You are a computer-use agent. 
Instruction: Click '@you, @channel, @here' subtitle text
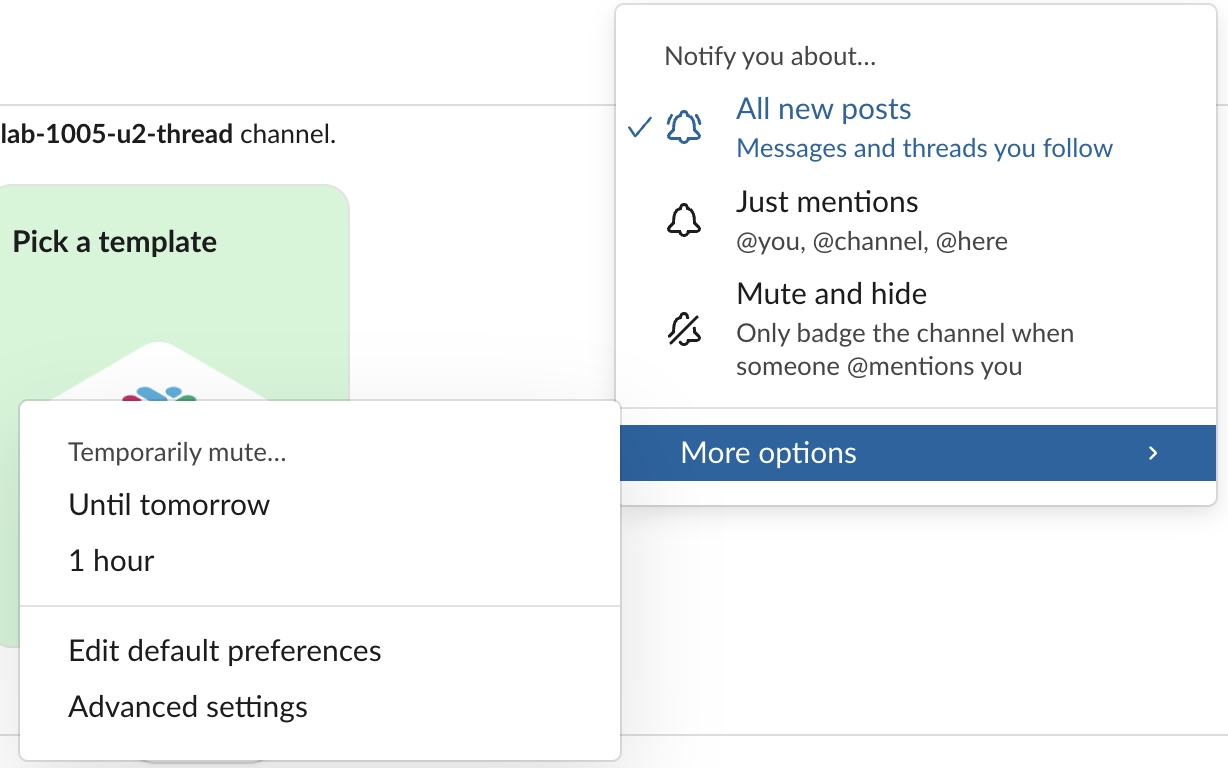872,241
